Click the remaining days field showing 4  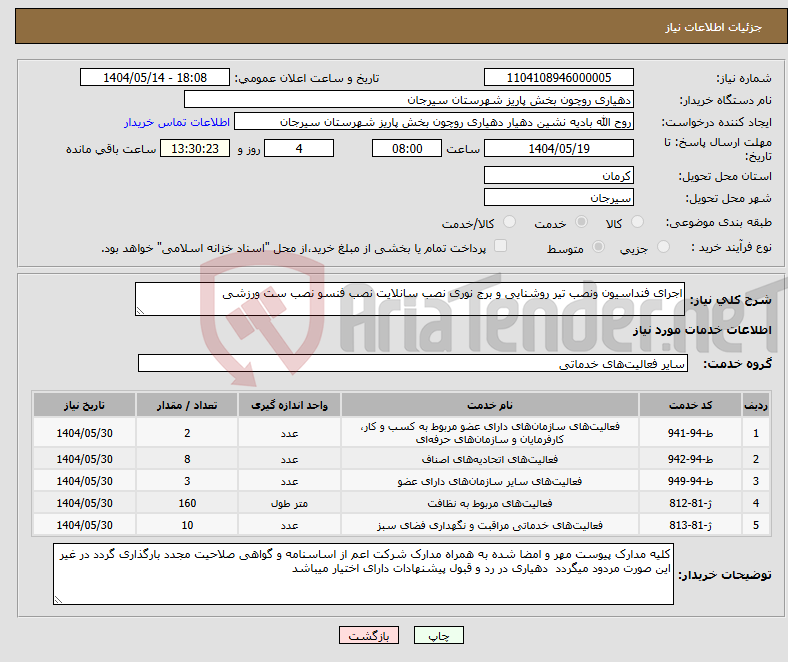click(x=299, y=148)
